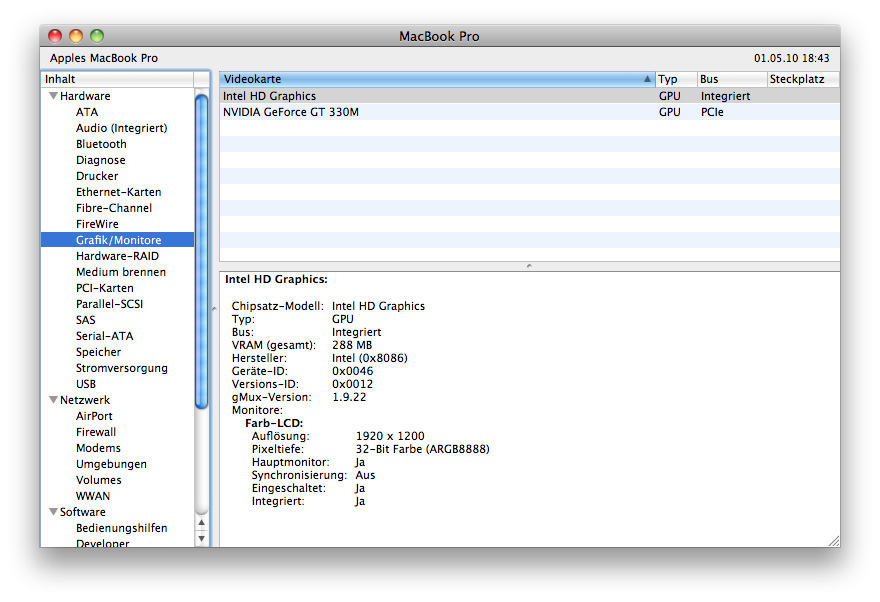Click the green zoom window button
The image size is (880, 602).
[x=97, y=36]
